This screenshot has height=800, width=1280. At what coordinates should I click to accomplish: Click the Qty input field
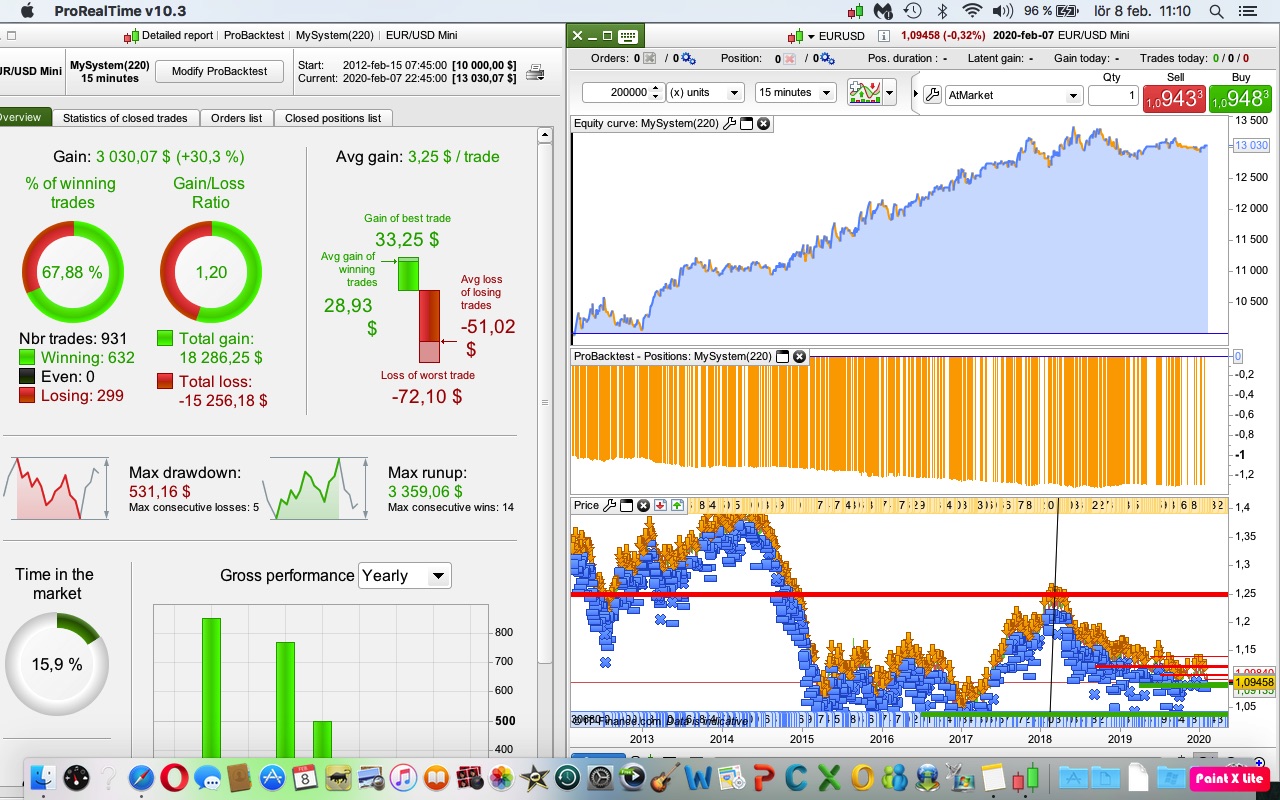tap(1113, 96)
